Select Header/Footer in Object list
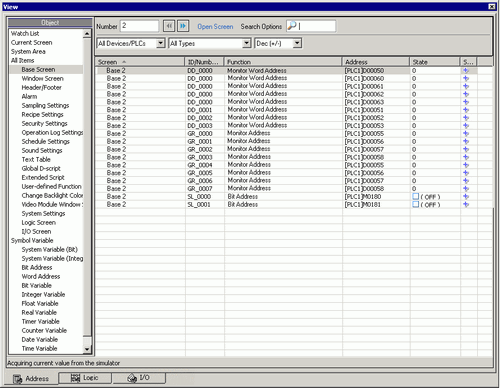500x388 pixels. pos(41,87)
